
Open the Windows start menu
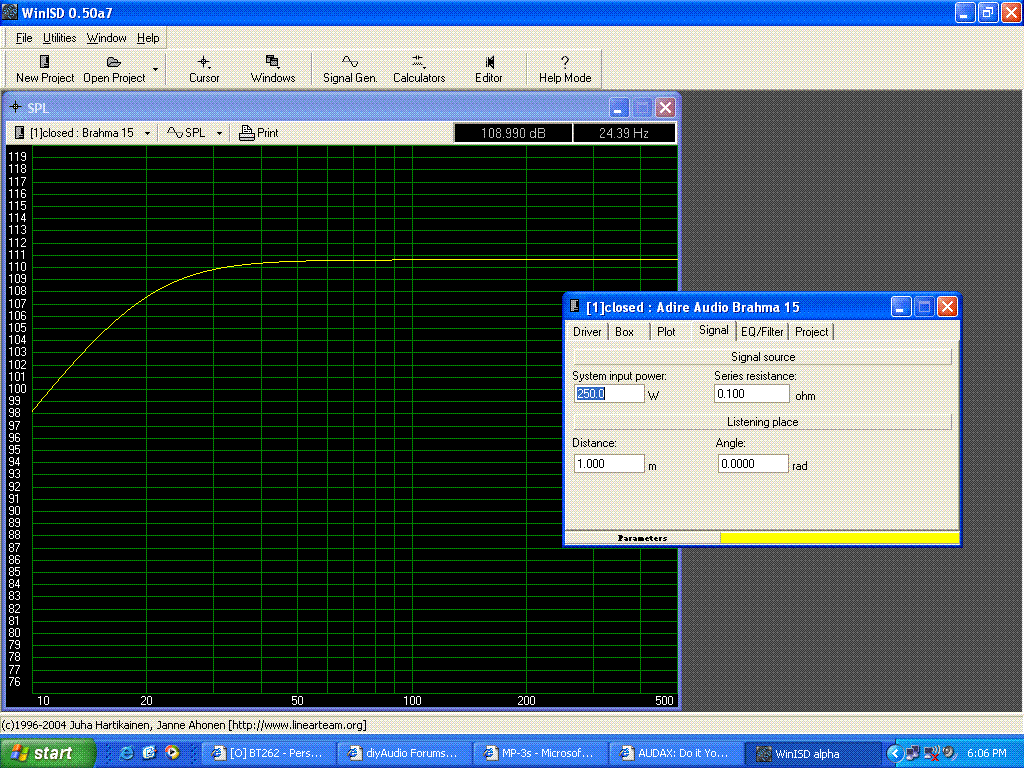click(47, 753)
